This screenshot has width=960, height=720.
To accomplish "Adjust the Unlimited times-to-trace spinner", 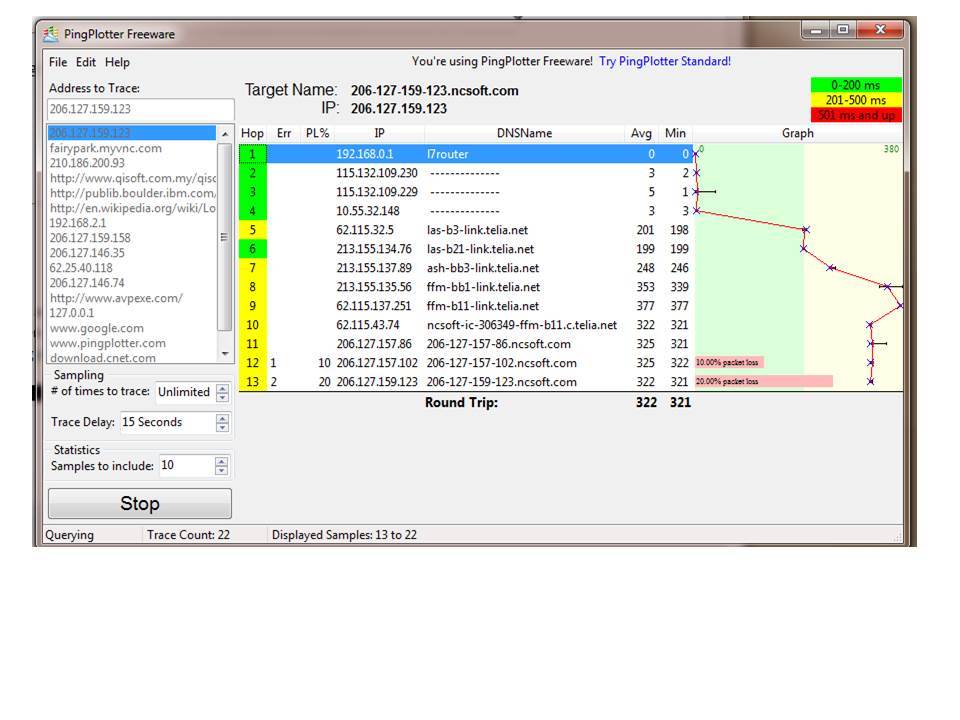I will pos(222,392).
